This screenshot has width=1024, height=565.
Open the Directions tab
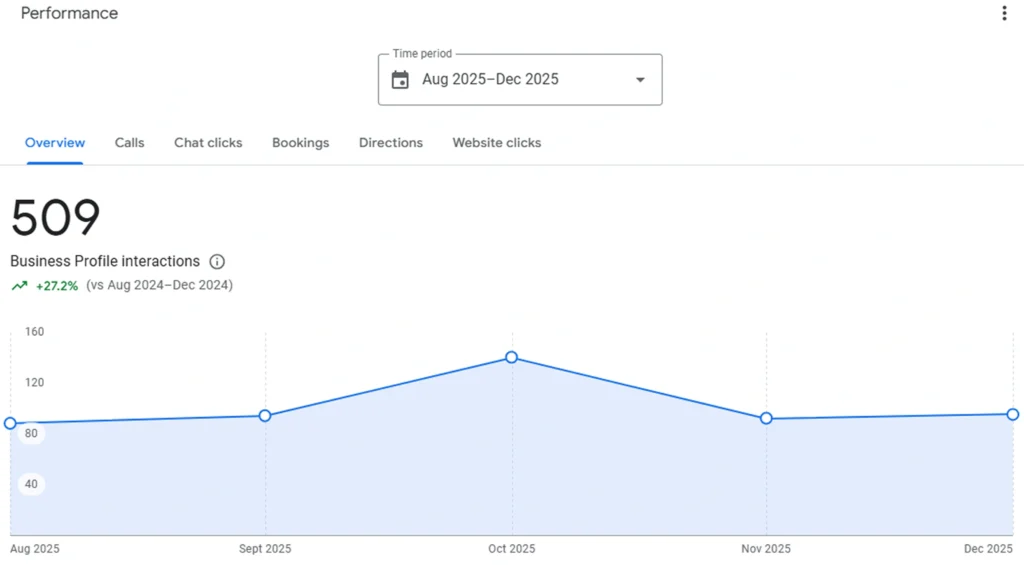click(391, 143)
